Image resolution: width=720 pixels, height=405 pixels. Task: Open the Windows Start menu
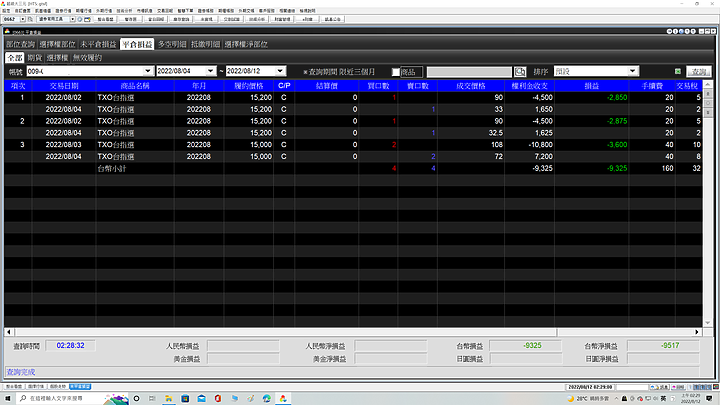pos(7,399)
